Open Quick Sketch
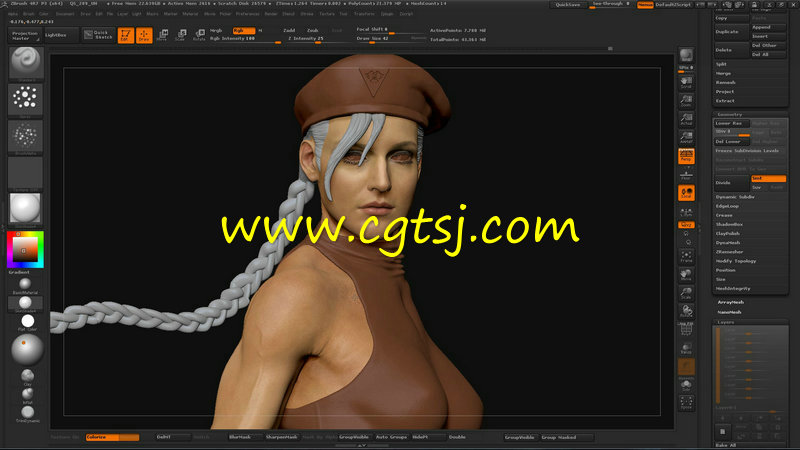The height and width of the screenshot is (450, 800). (98, 35)
